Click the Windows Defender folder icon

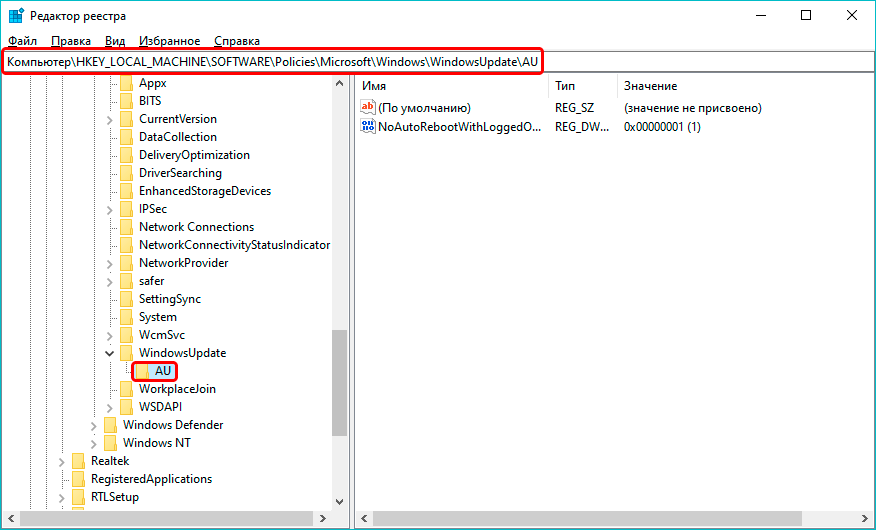click(x=111, y=425)
